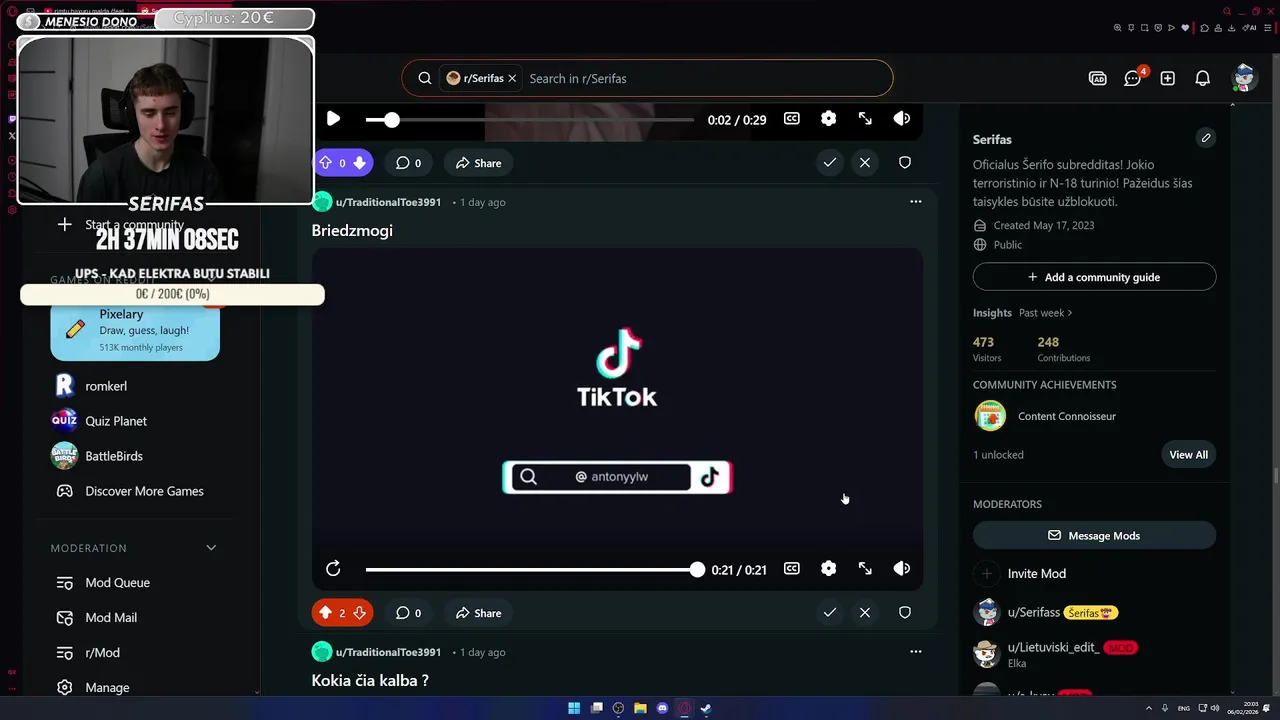Click View All achievements button
The height and width of the screenshot is (720, 1280).
[x=1188, y=455]
